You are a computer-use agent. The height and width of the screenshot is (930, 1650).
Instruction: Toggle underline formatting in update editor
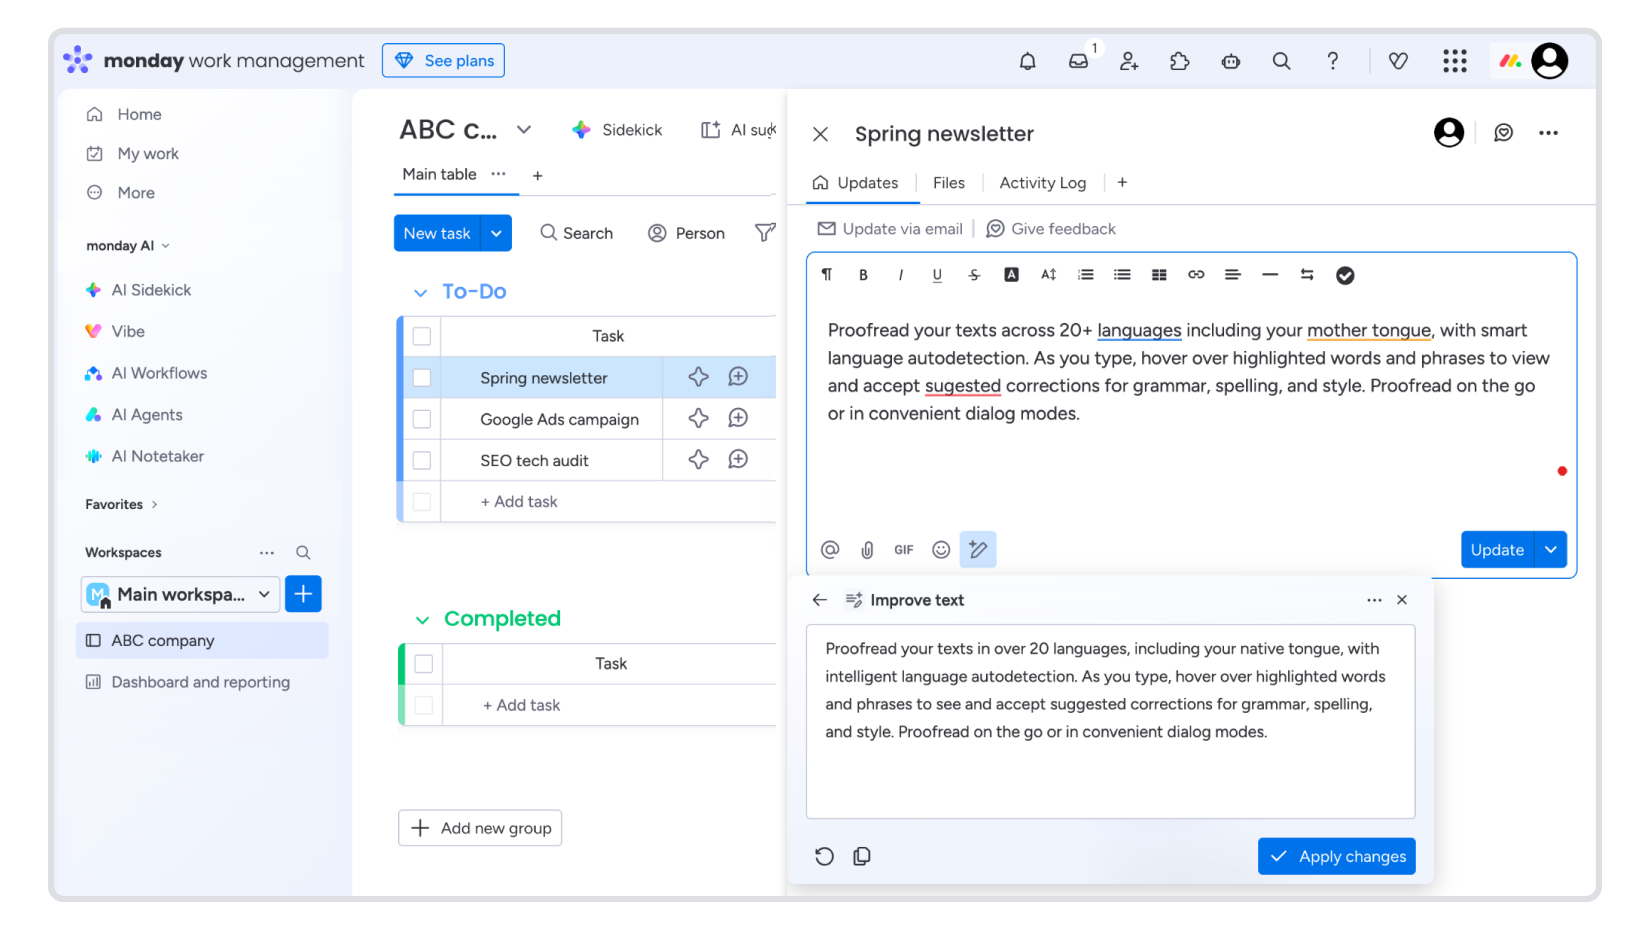937,275
